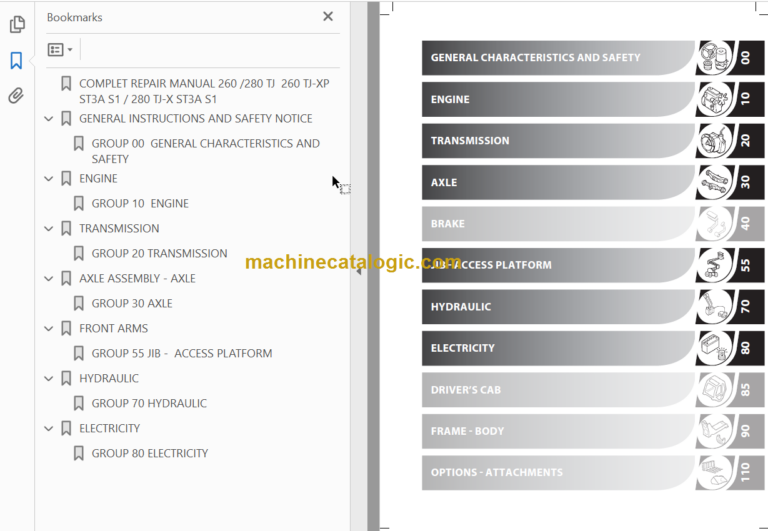Click the battery icon for section 80
Viewport: 768px width, 531px height.
714,348
